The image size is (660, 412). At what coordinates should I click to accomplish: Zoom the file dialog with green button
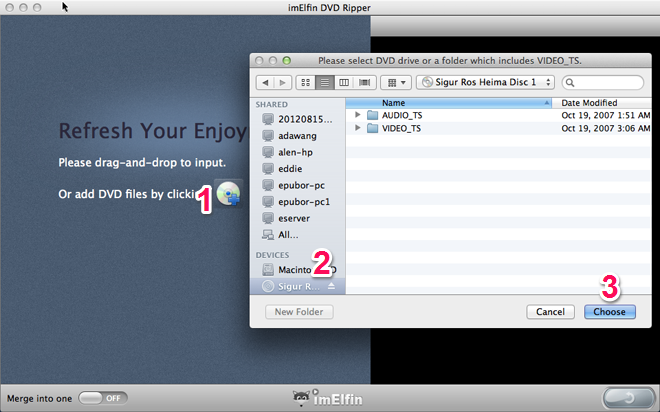pyautogui.click(x=287, y=61)
